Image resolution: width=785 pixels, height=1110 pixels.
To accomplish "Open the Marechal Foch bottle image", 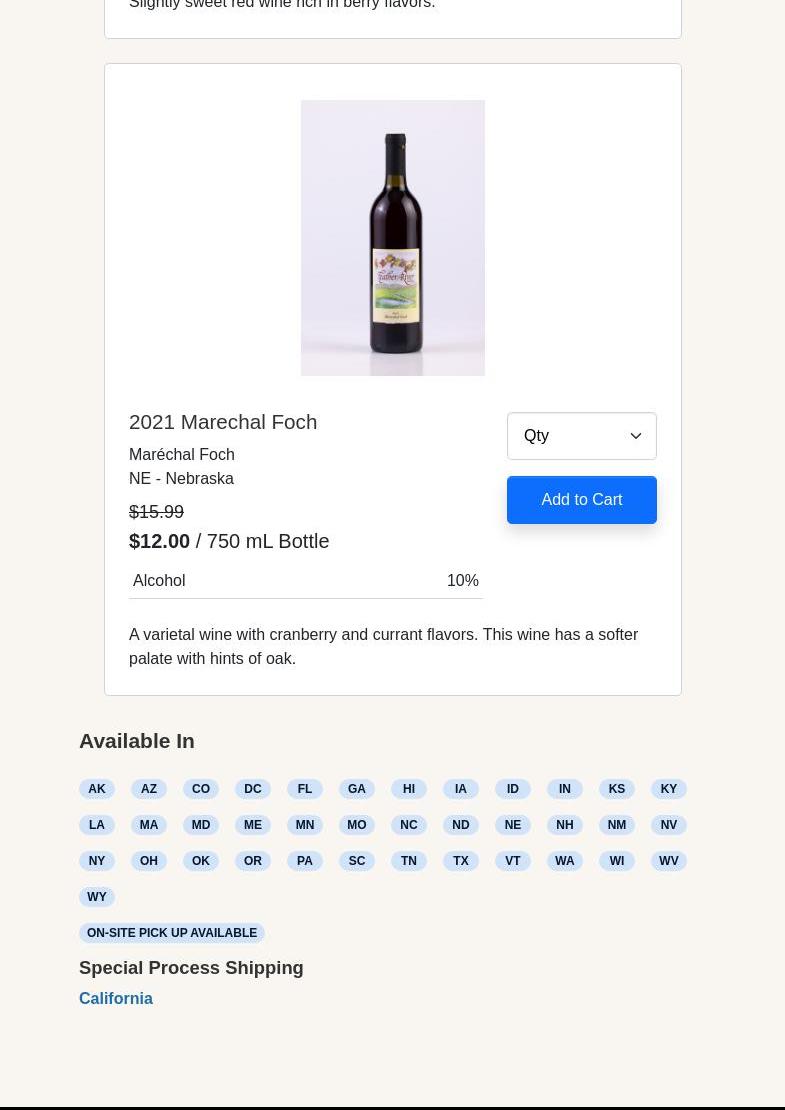I will (392, 238).
